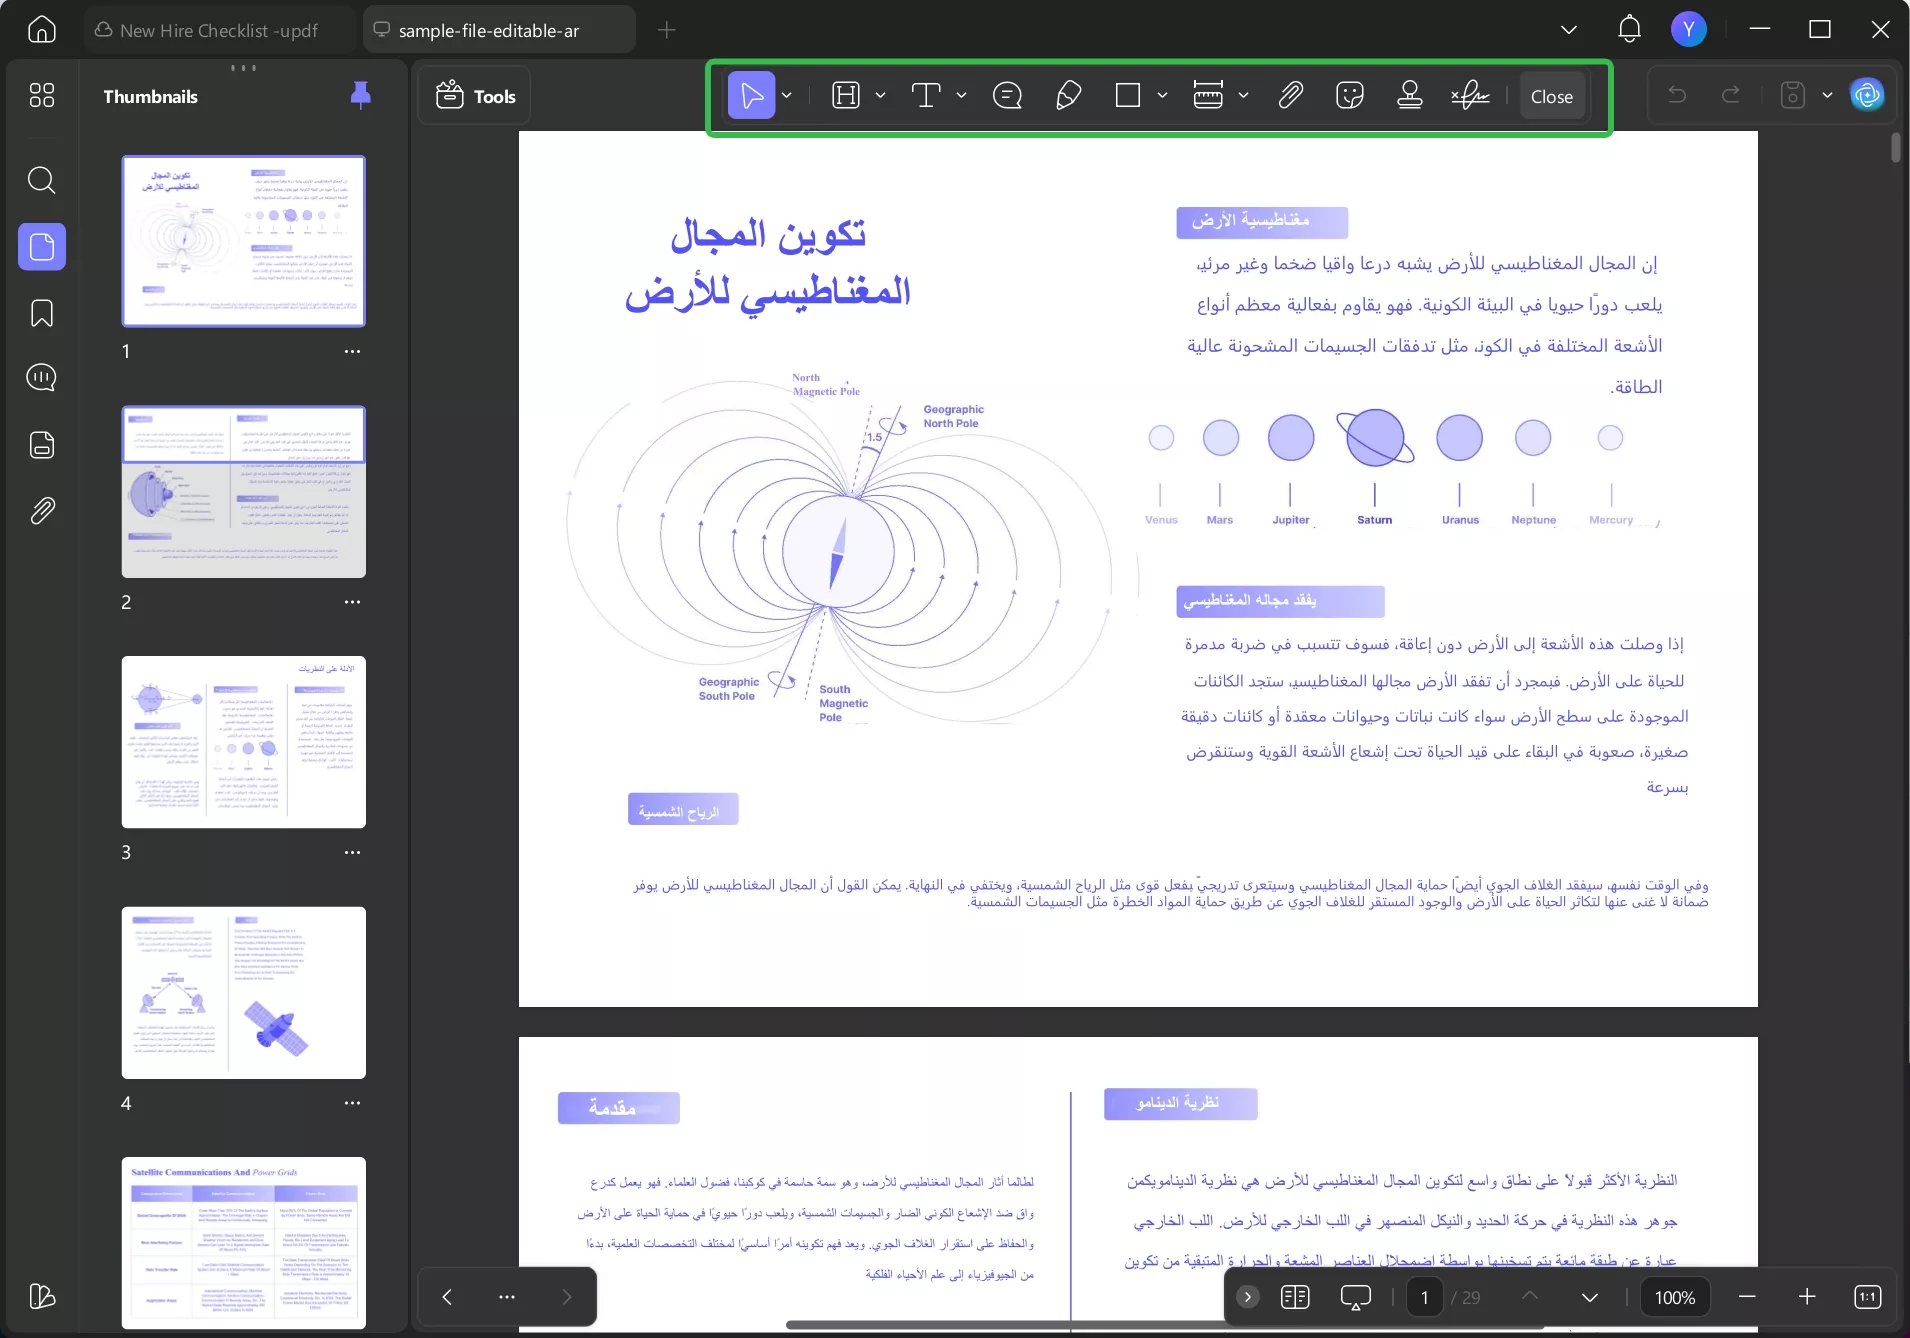
Task: Click the Close button in the toolbar
Action: tap(1550, 95)
